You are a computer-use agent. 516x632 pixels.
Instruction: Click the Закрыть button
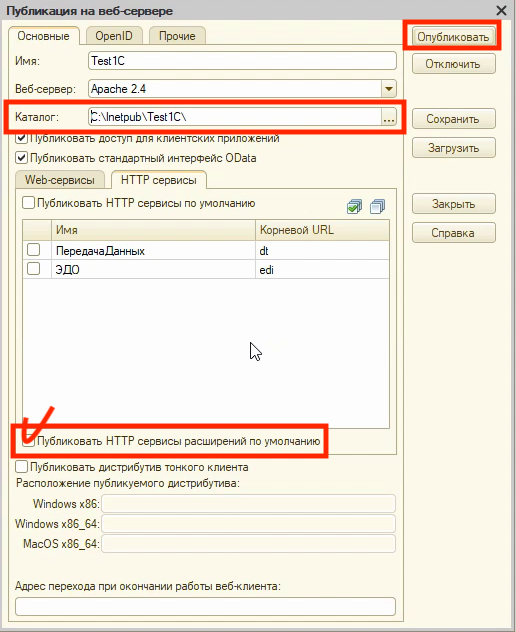pos(454,204)
